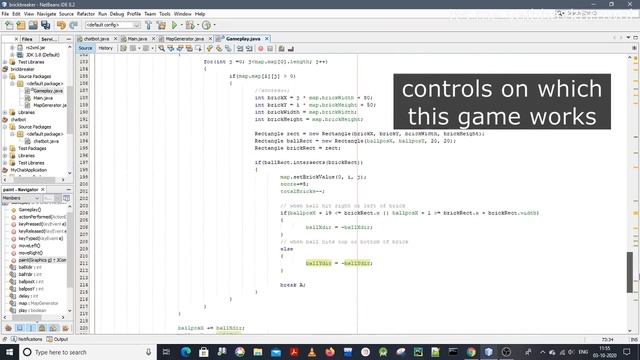This screenshot has width=640, height=360.
Task: Toggle Sort by Name filter at Navigator bottom right
Action: point(65,328)
